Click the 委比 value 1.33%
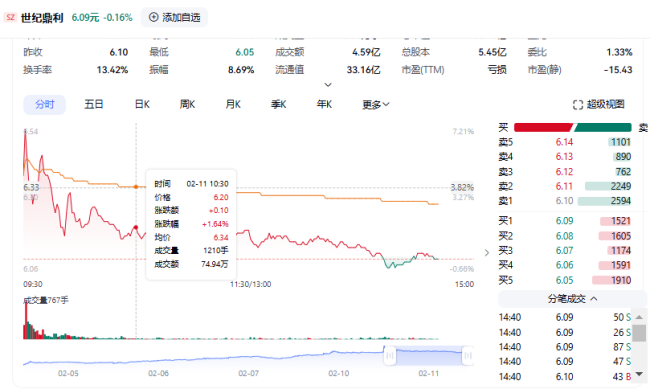Viewport: 650px width, 389px height. (619, 52)
